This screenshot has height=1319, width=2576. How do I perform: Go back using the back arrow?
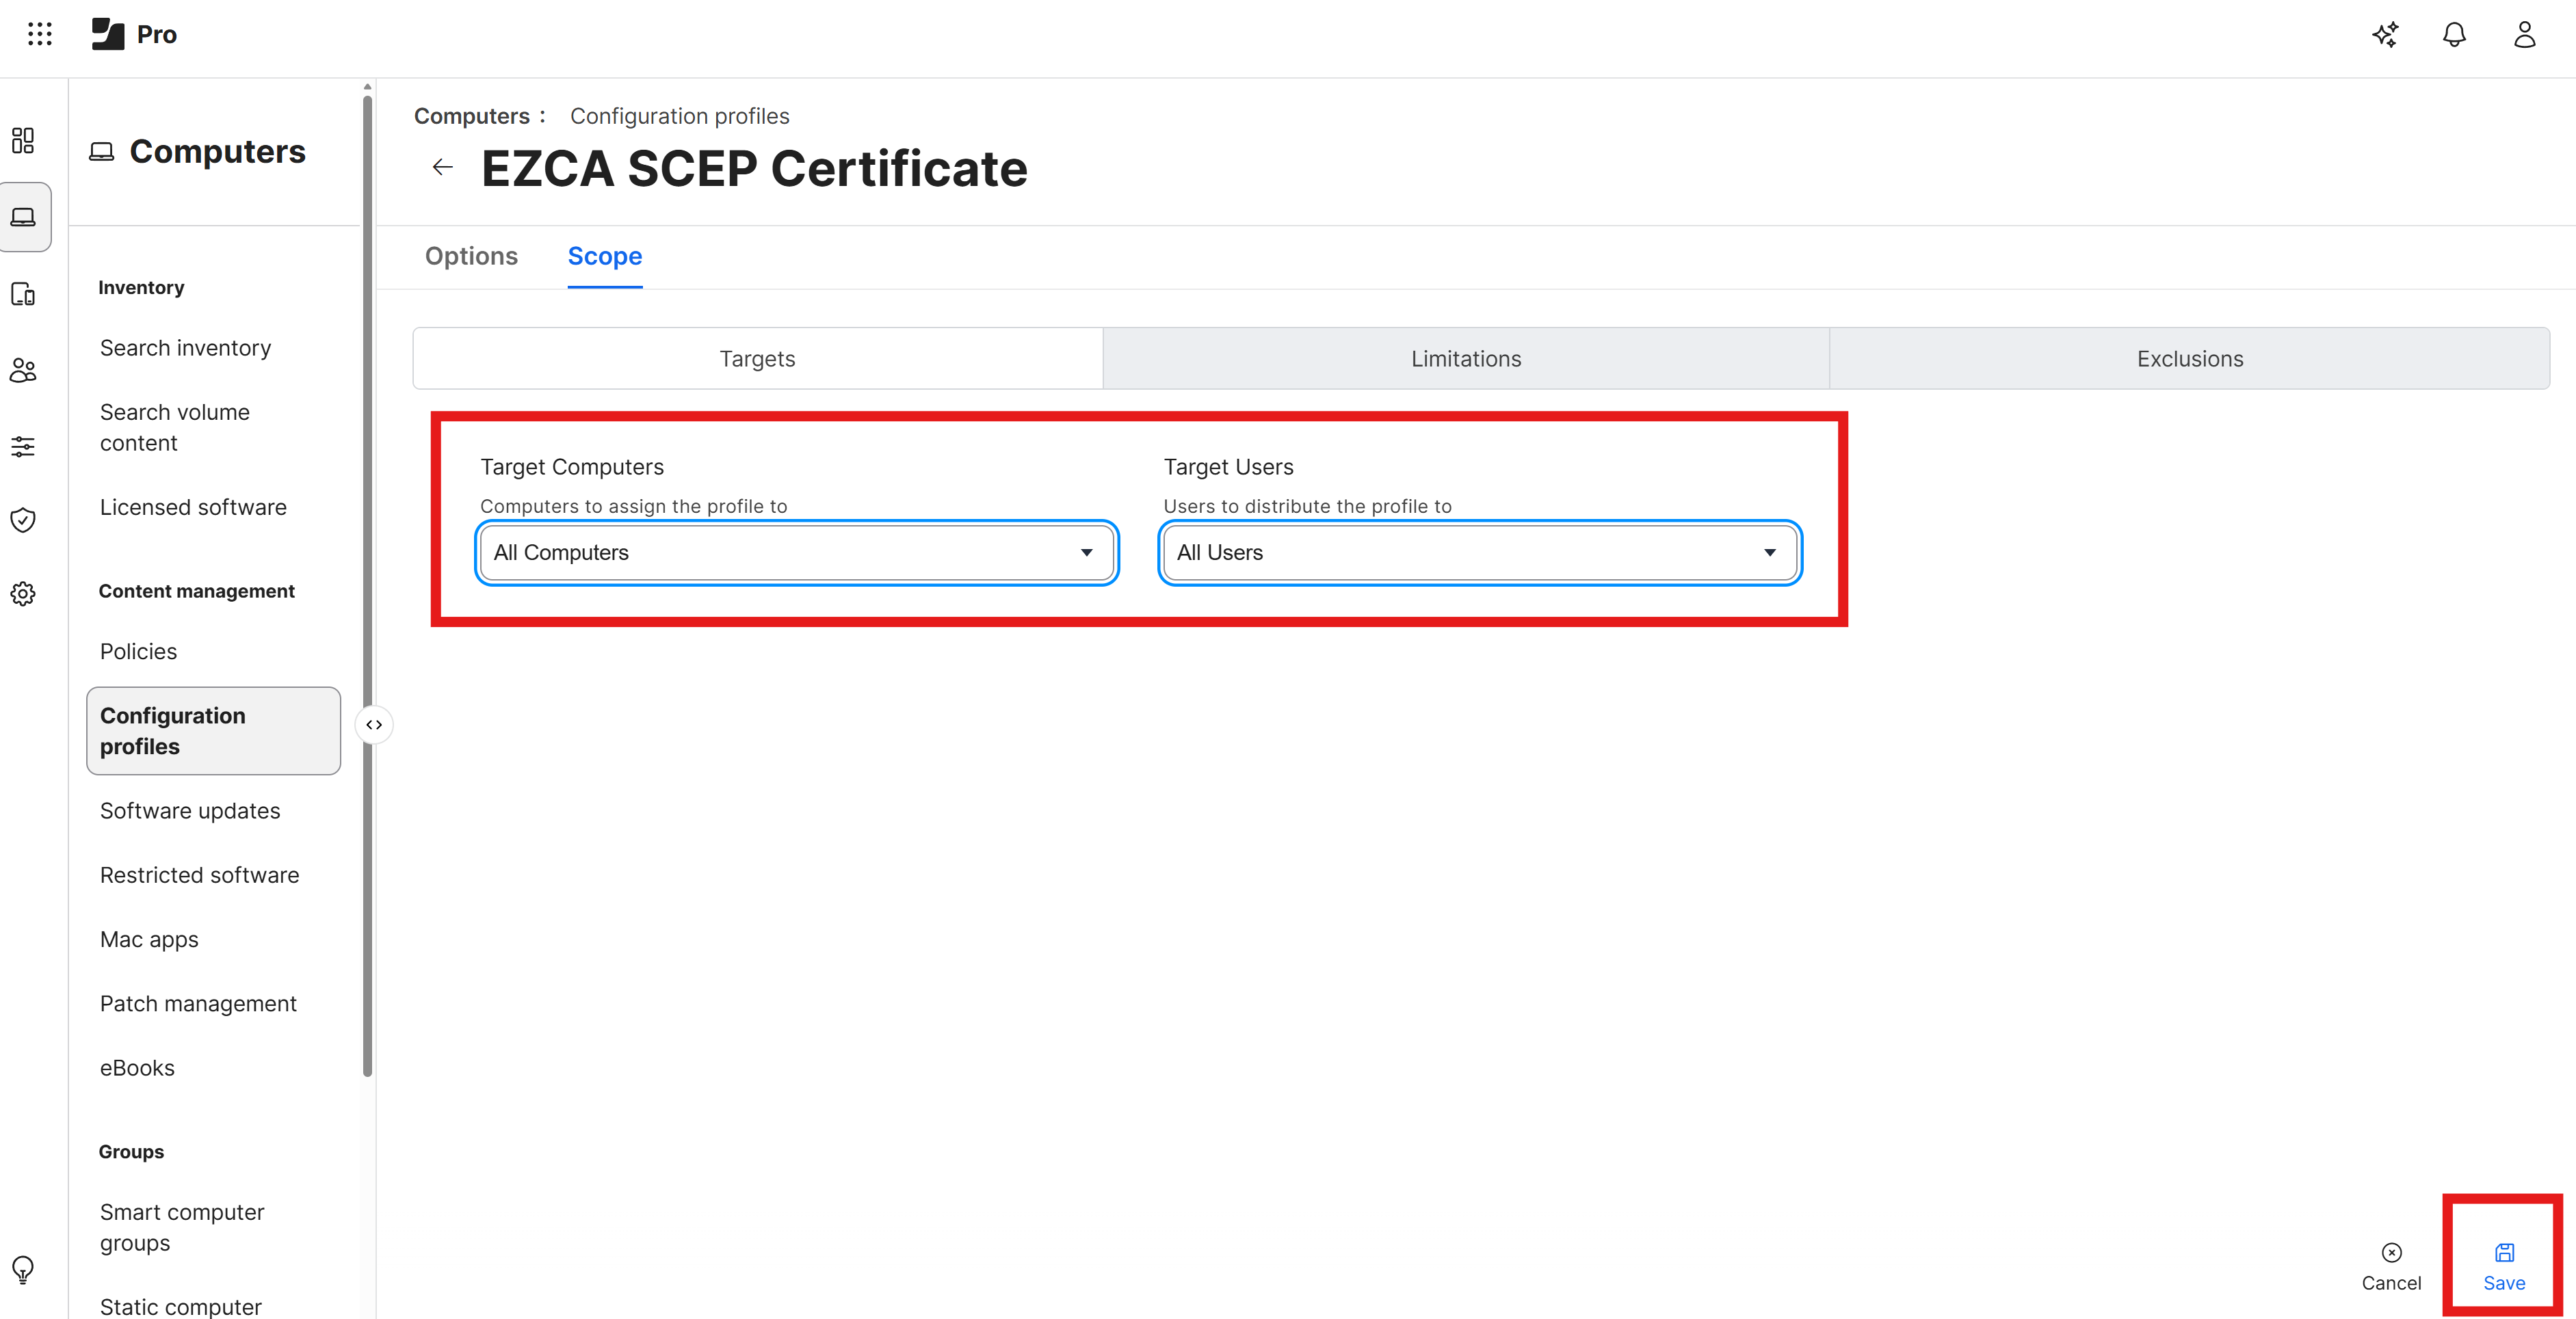click(442, 167)
